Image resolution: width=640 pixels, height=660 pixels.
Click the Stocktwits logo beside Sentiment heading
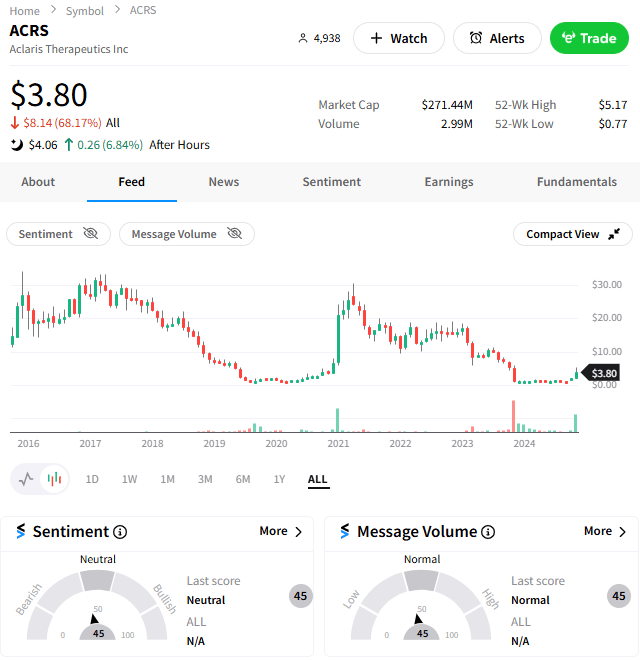[x=21, y=531]
